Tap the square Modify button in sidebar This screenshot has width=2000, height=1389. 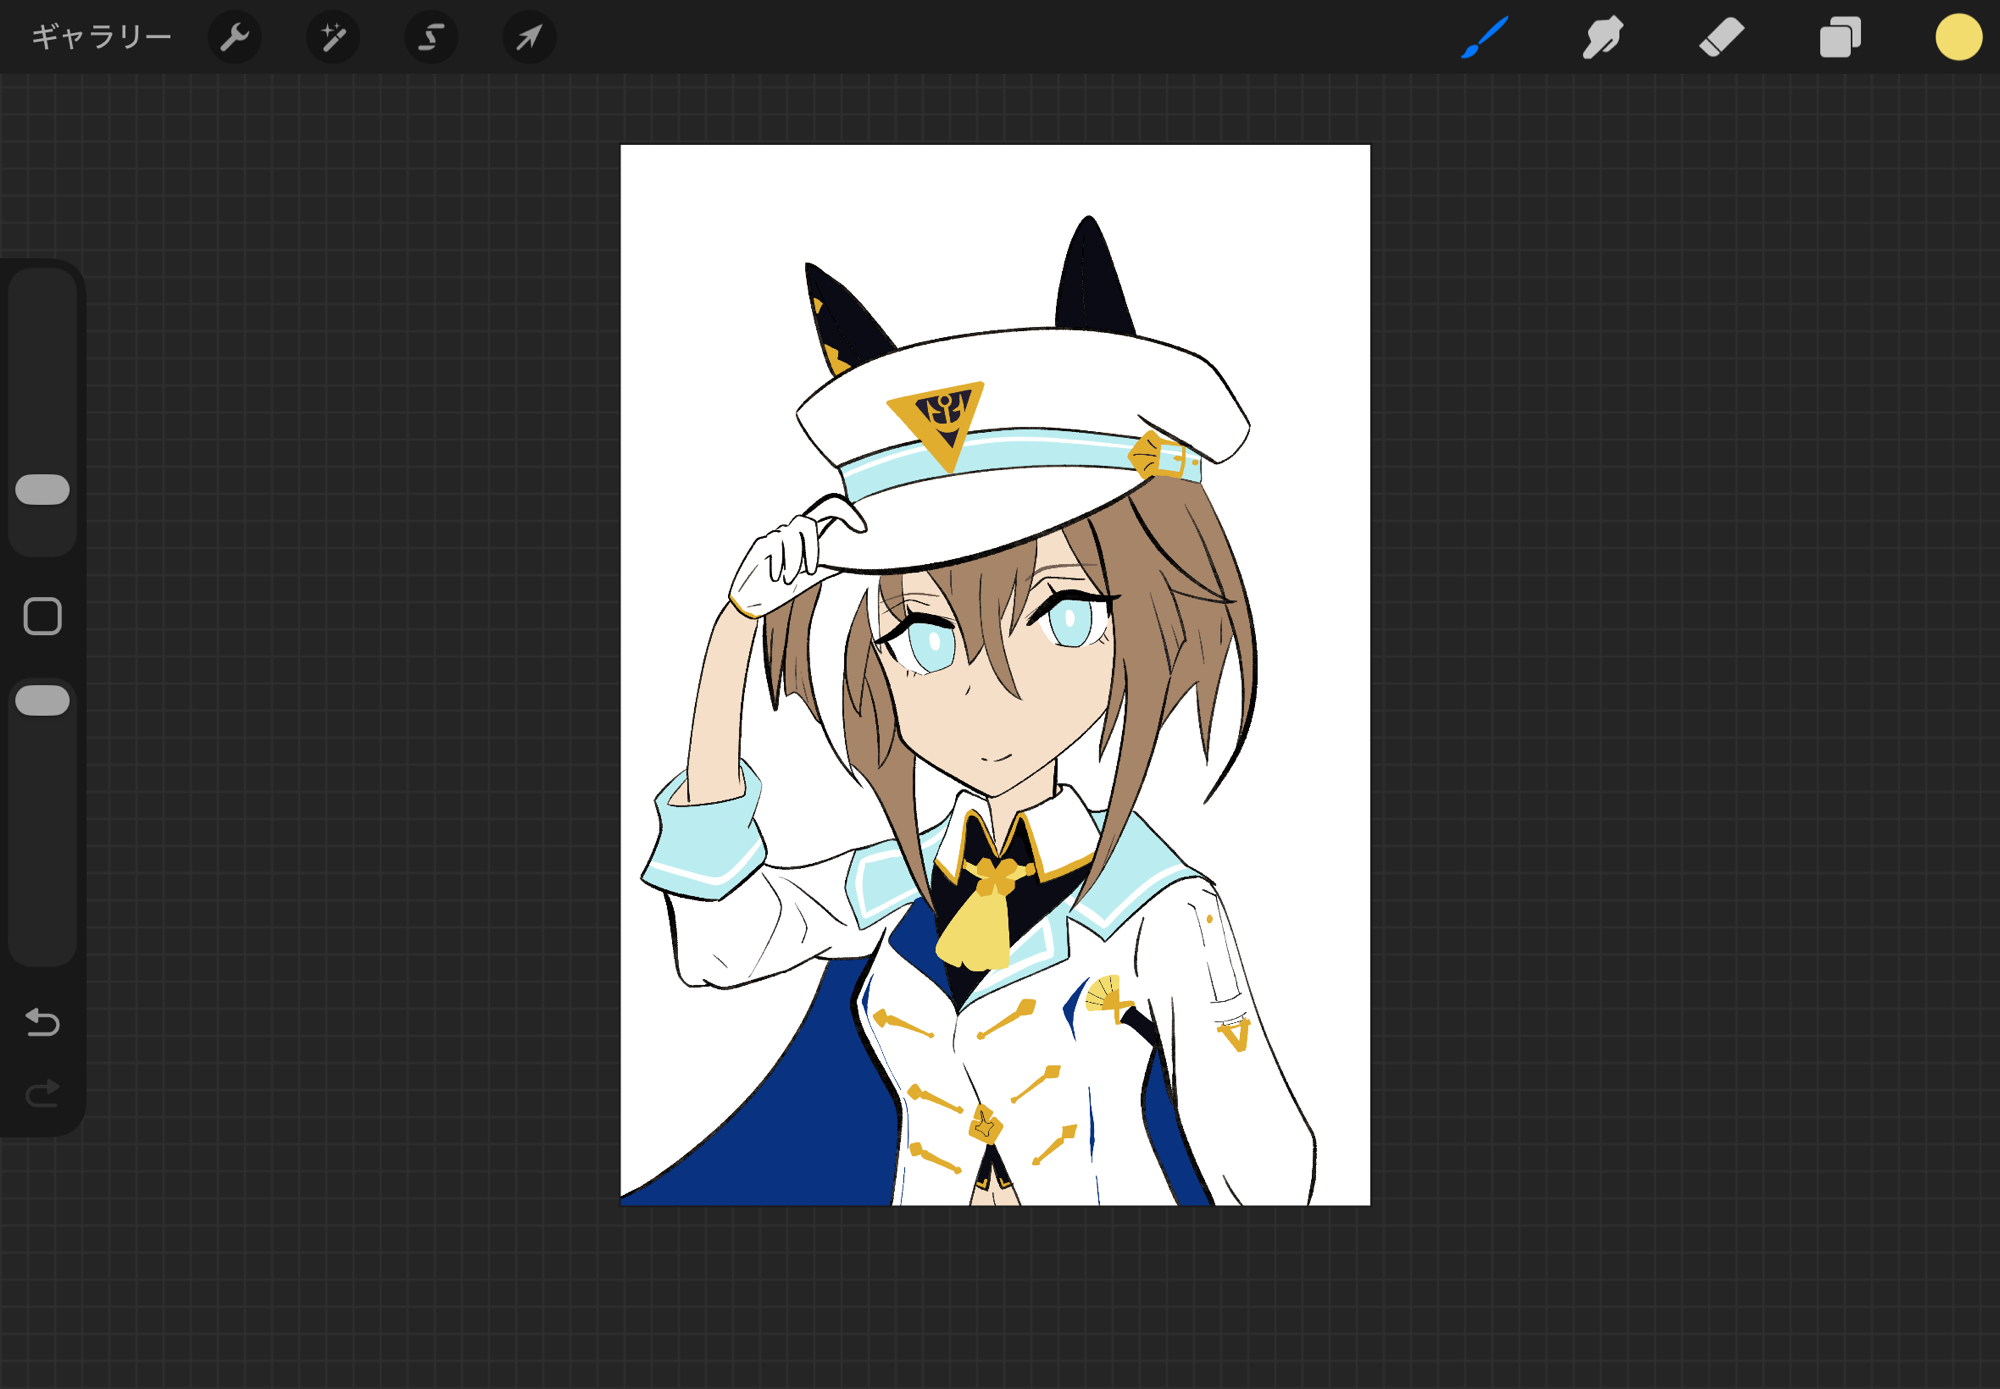pos(42,616)
